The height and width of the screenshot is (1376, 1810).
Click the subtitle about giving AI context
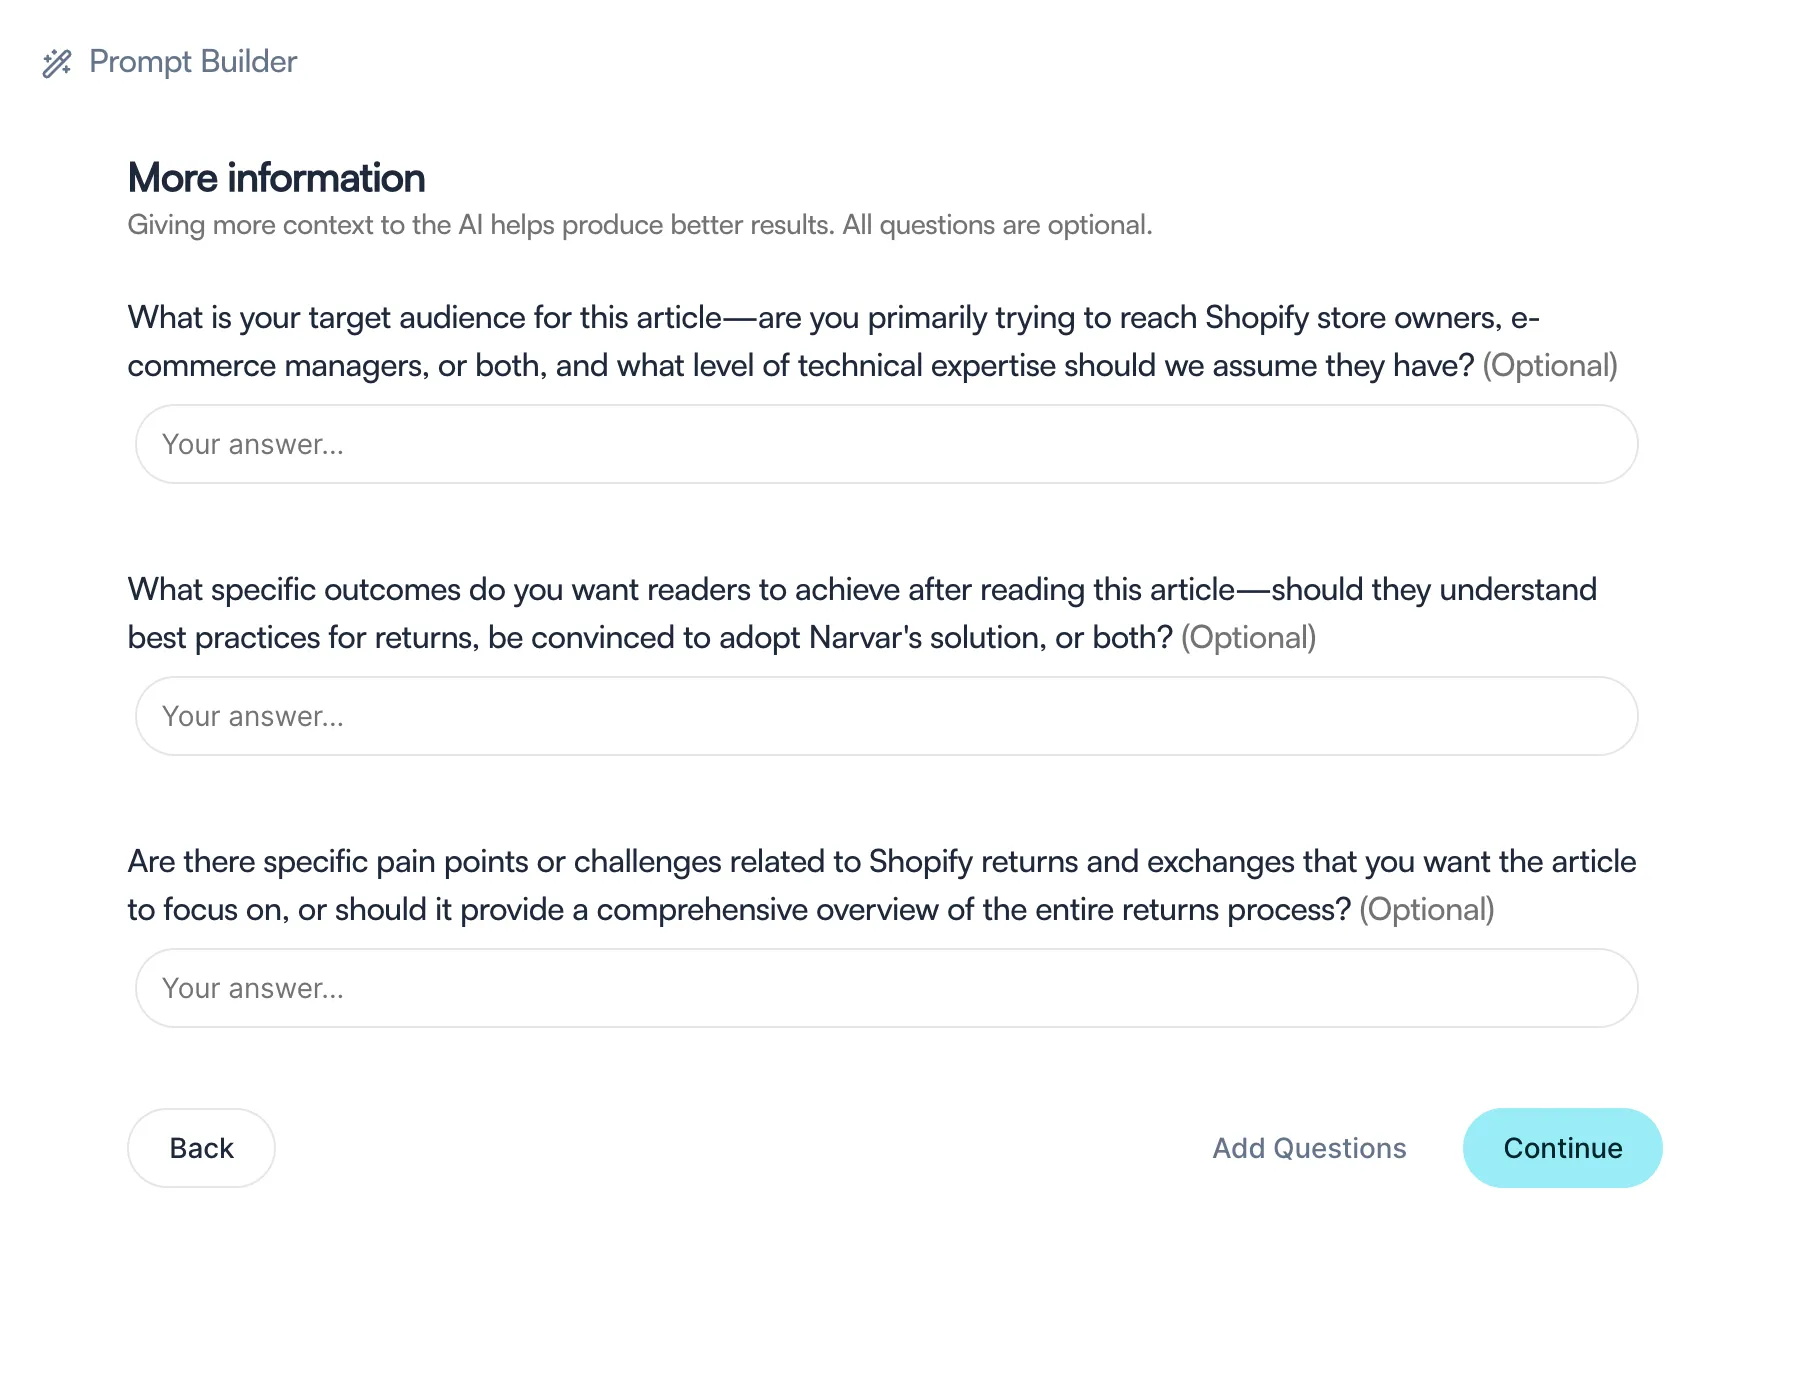640,225
